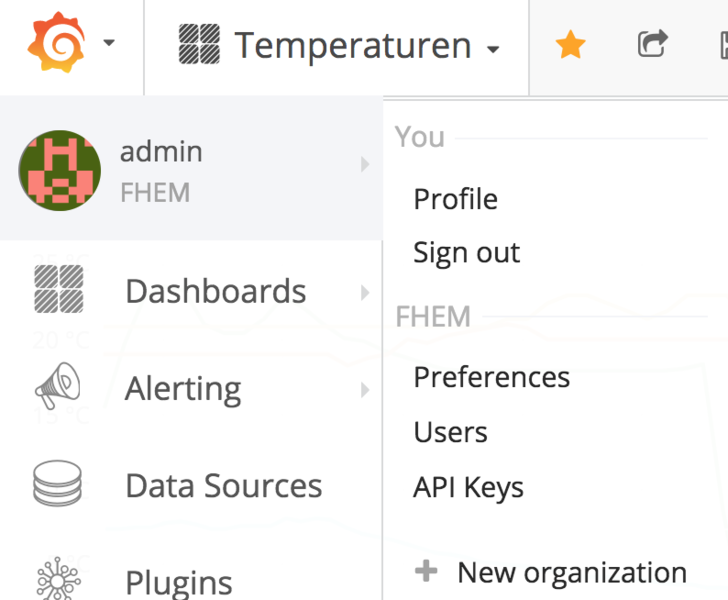Expand the Alerting submenu arrow

point(365,390)
